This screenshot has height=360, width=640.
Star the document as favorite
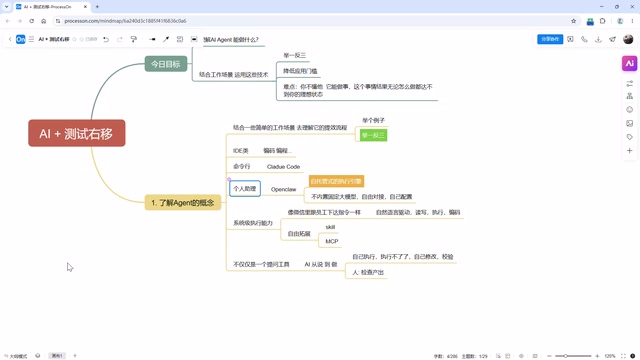tap(74, 39)
